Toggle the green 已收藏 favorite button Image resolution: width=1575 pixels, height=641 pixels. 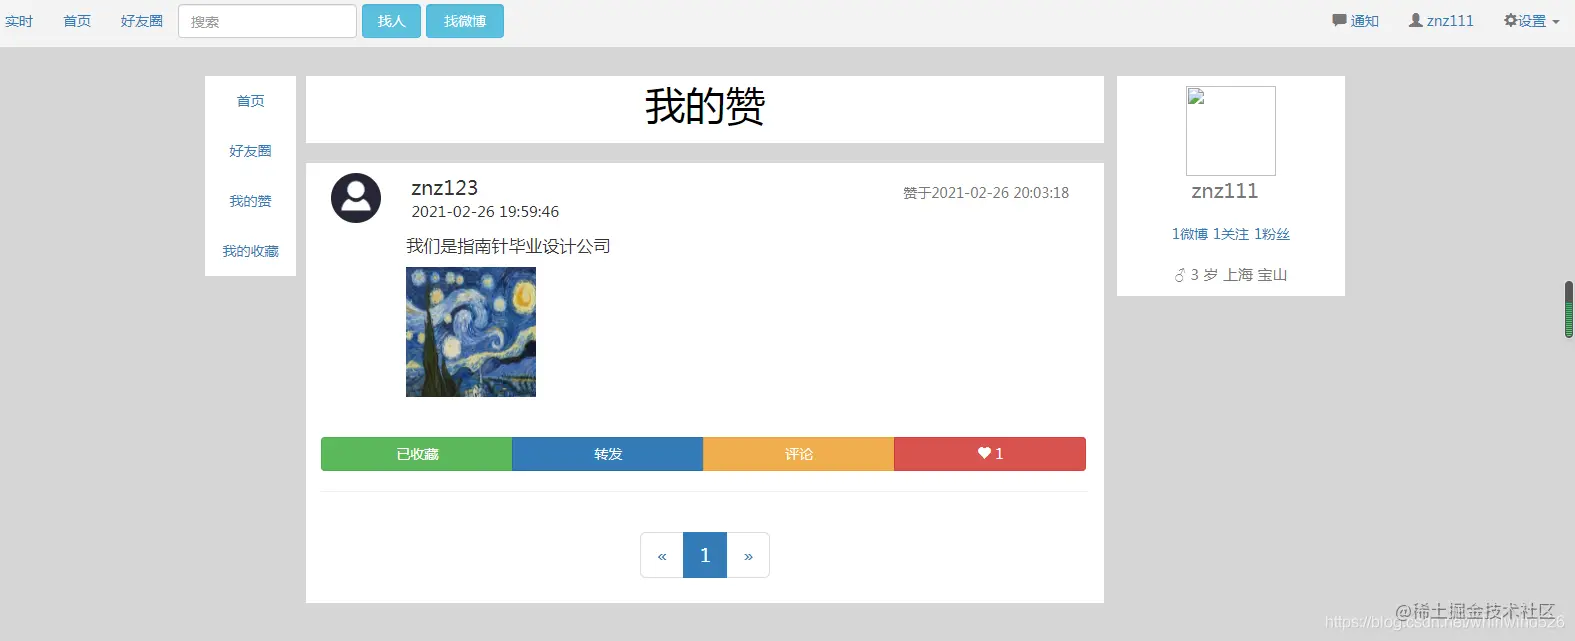[x=417, y=454]
